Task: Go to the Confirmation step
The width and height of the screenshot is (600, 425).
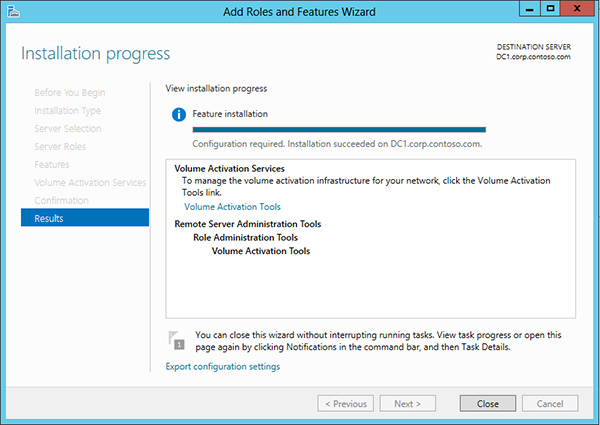Action: (61, 200)
